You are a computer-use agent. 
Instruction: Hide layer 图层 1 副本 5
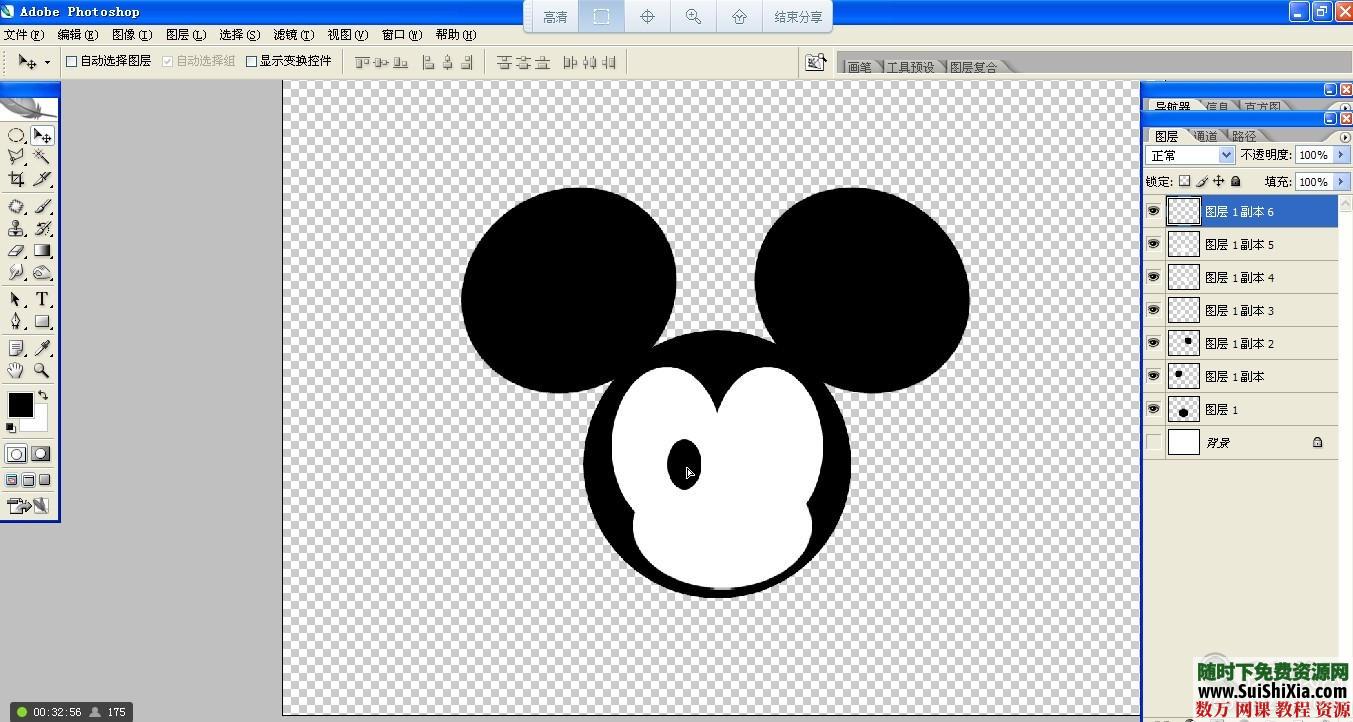point(1154,244)
